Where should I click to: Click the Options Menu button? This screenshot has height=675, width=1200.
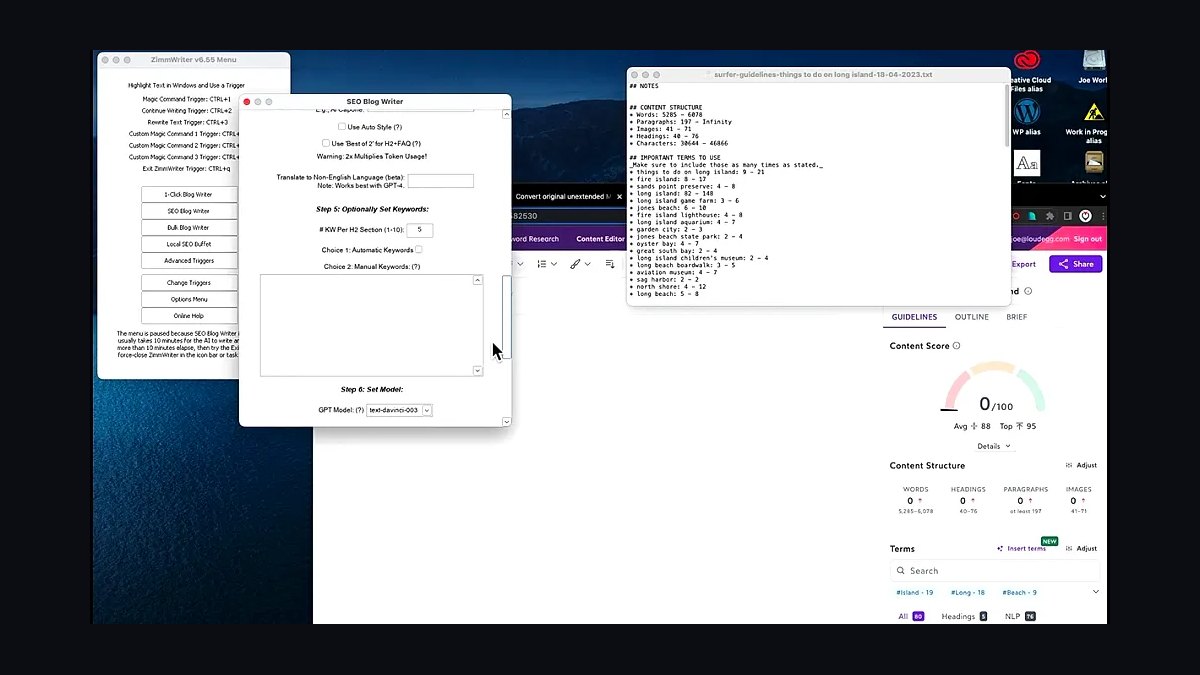click(x=189, y=299)
